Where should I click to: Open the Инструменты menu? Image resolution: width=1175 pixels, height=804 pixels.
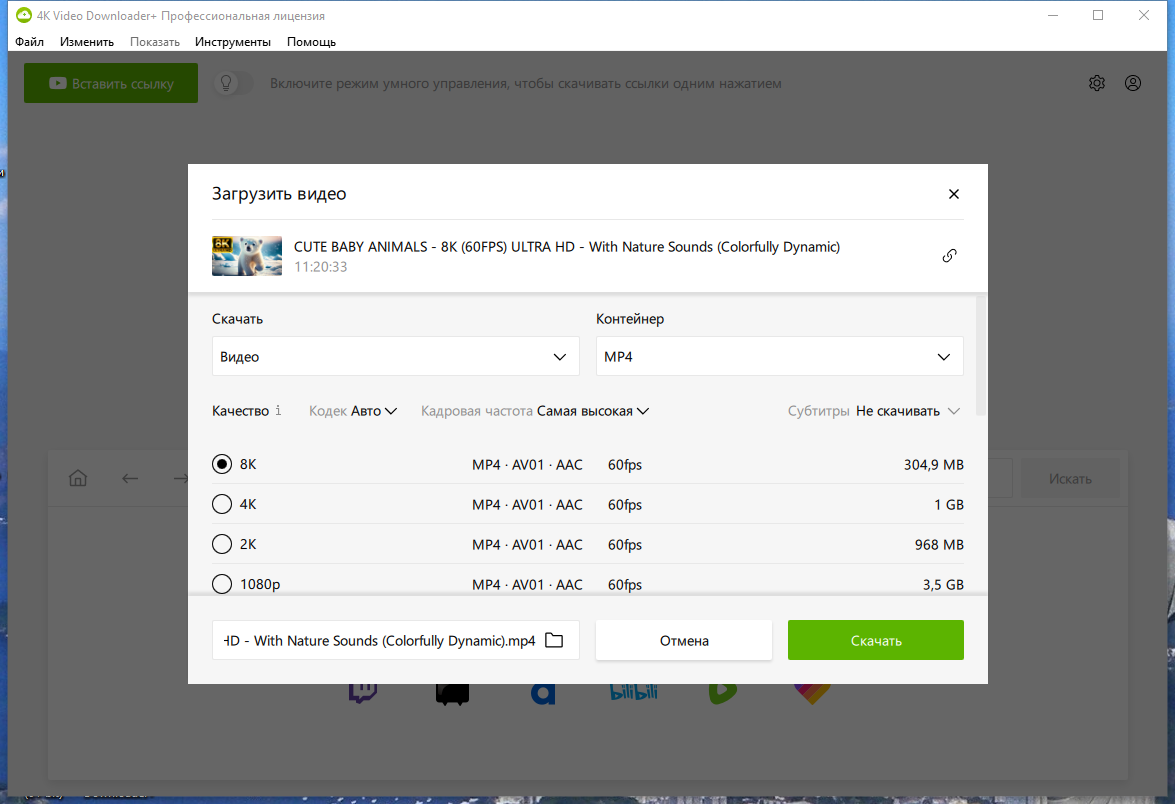[232, 42]
